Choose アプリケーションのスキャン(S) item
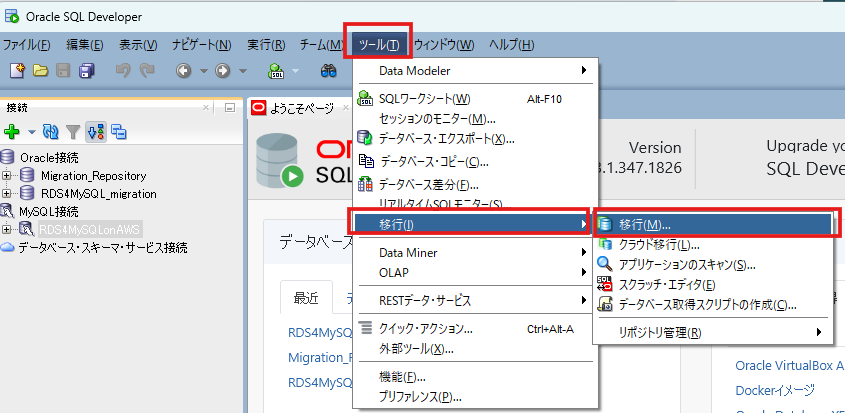 point(711,264)
